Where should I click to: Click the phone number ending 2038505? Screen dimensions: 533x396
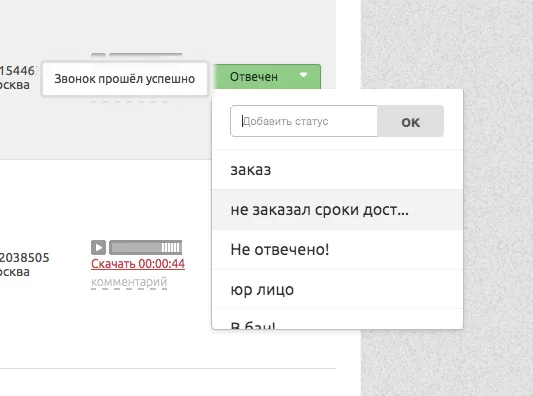24,258
